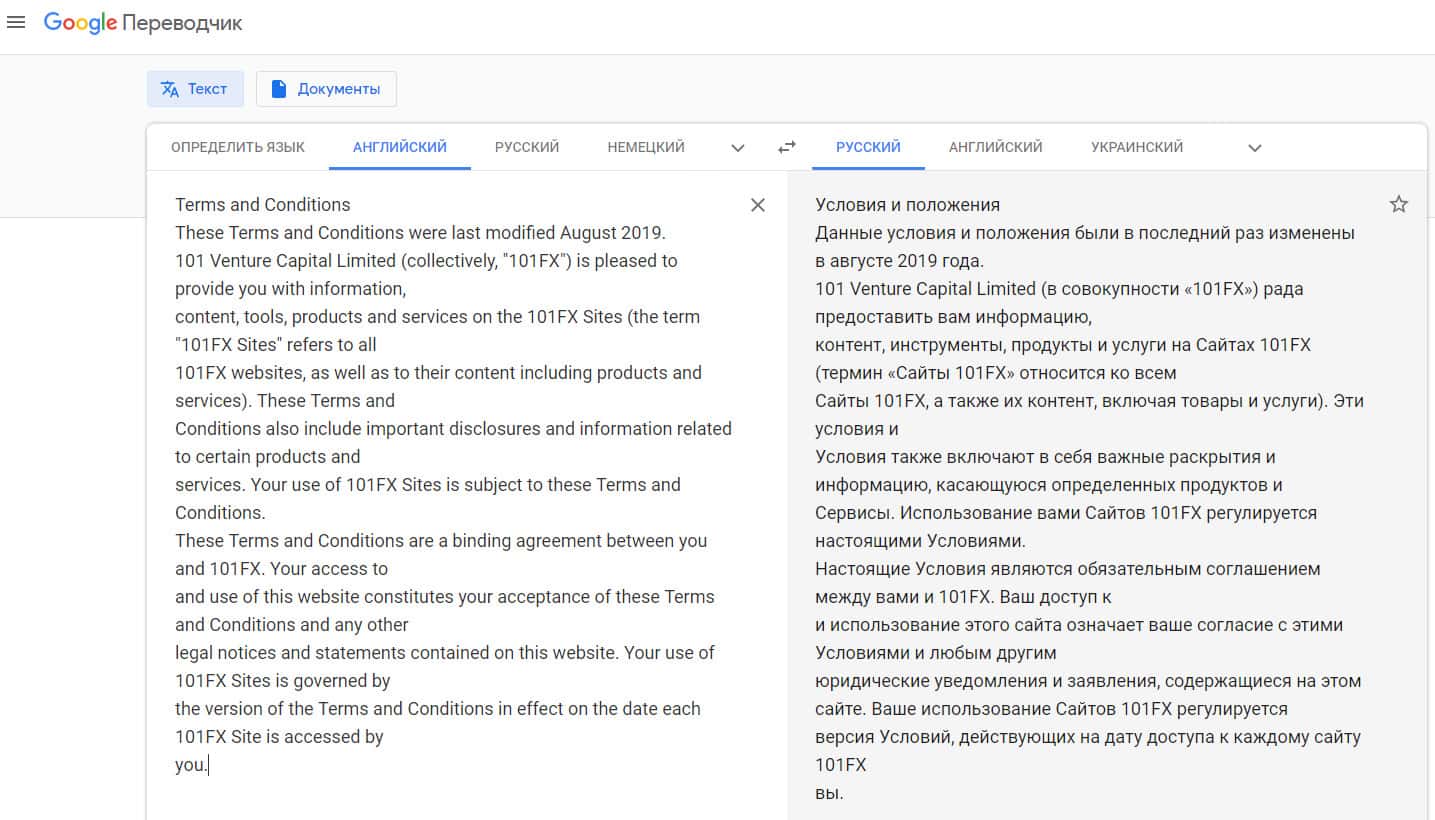Click the Google logo

point(80,23)
